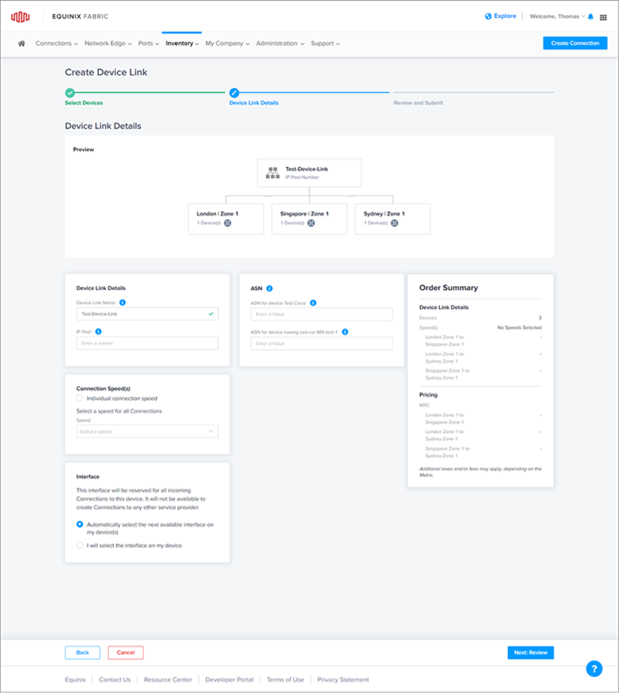The width and height of the screenshot is (619, 693).
Task: Click the Device Link Details step label
Action: pos(254,103)
